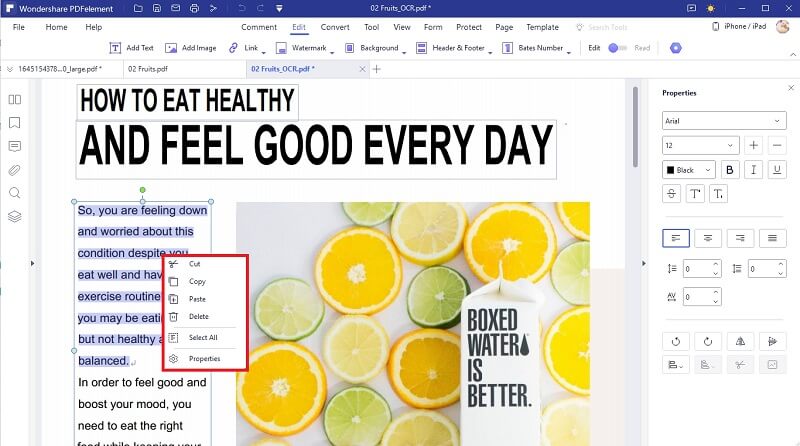Open the comments panel in sidebar
Viewport: 800px width, 446px height.
point(15,146)
